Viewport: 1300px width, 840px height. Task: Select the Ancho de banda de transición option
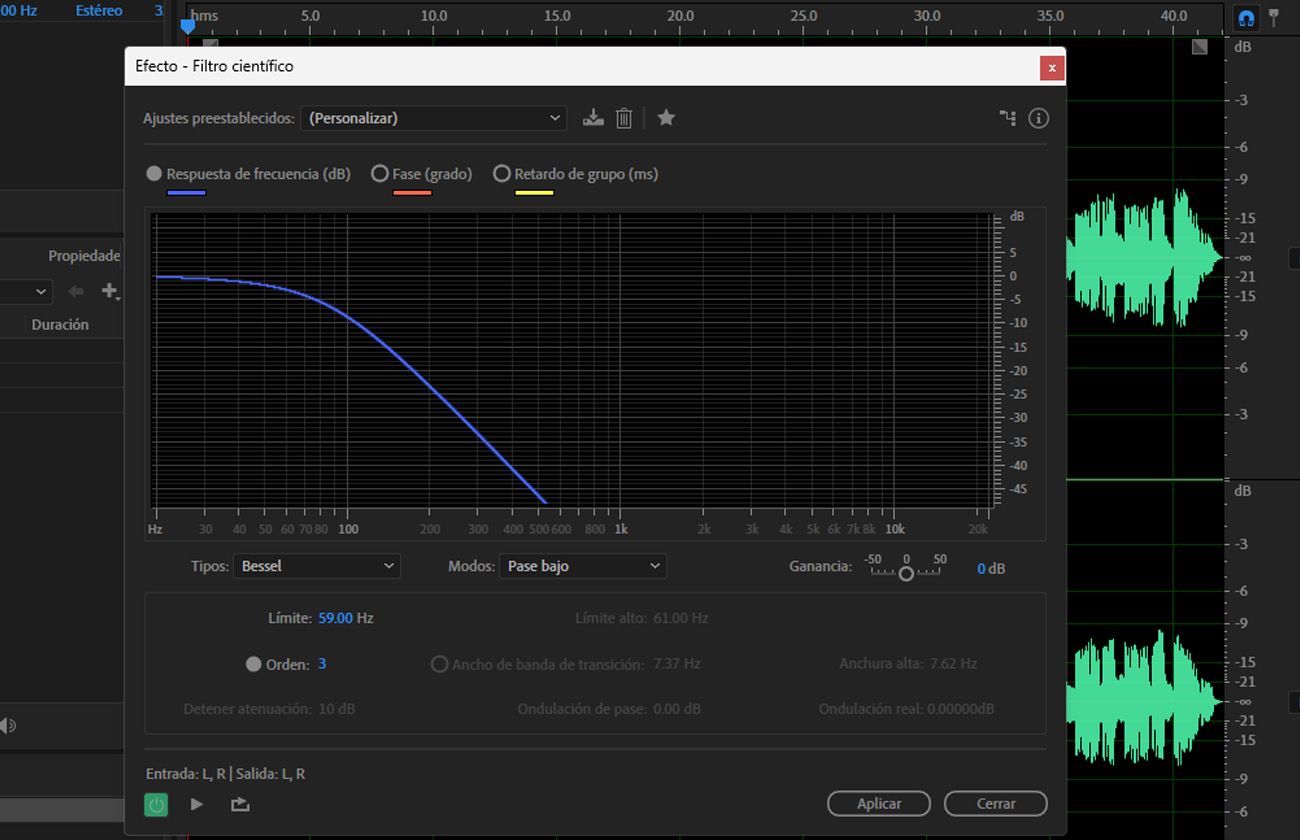tap(439, 664)
